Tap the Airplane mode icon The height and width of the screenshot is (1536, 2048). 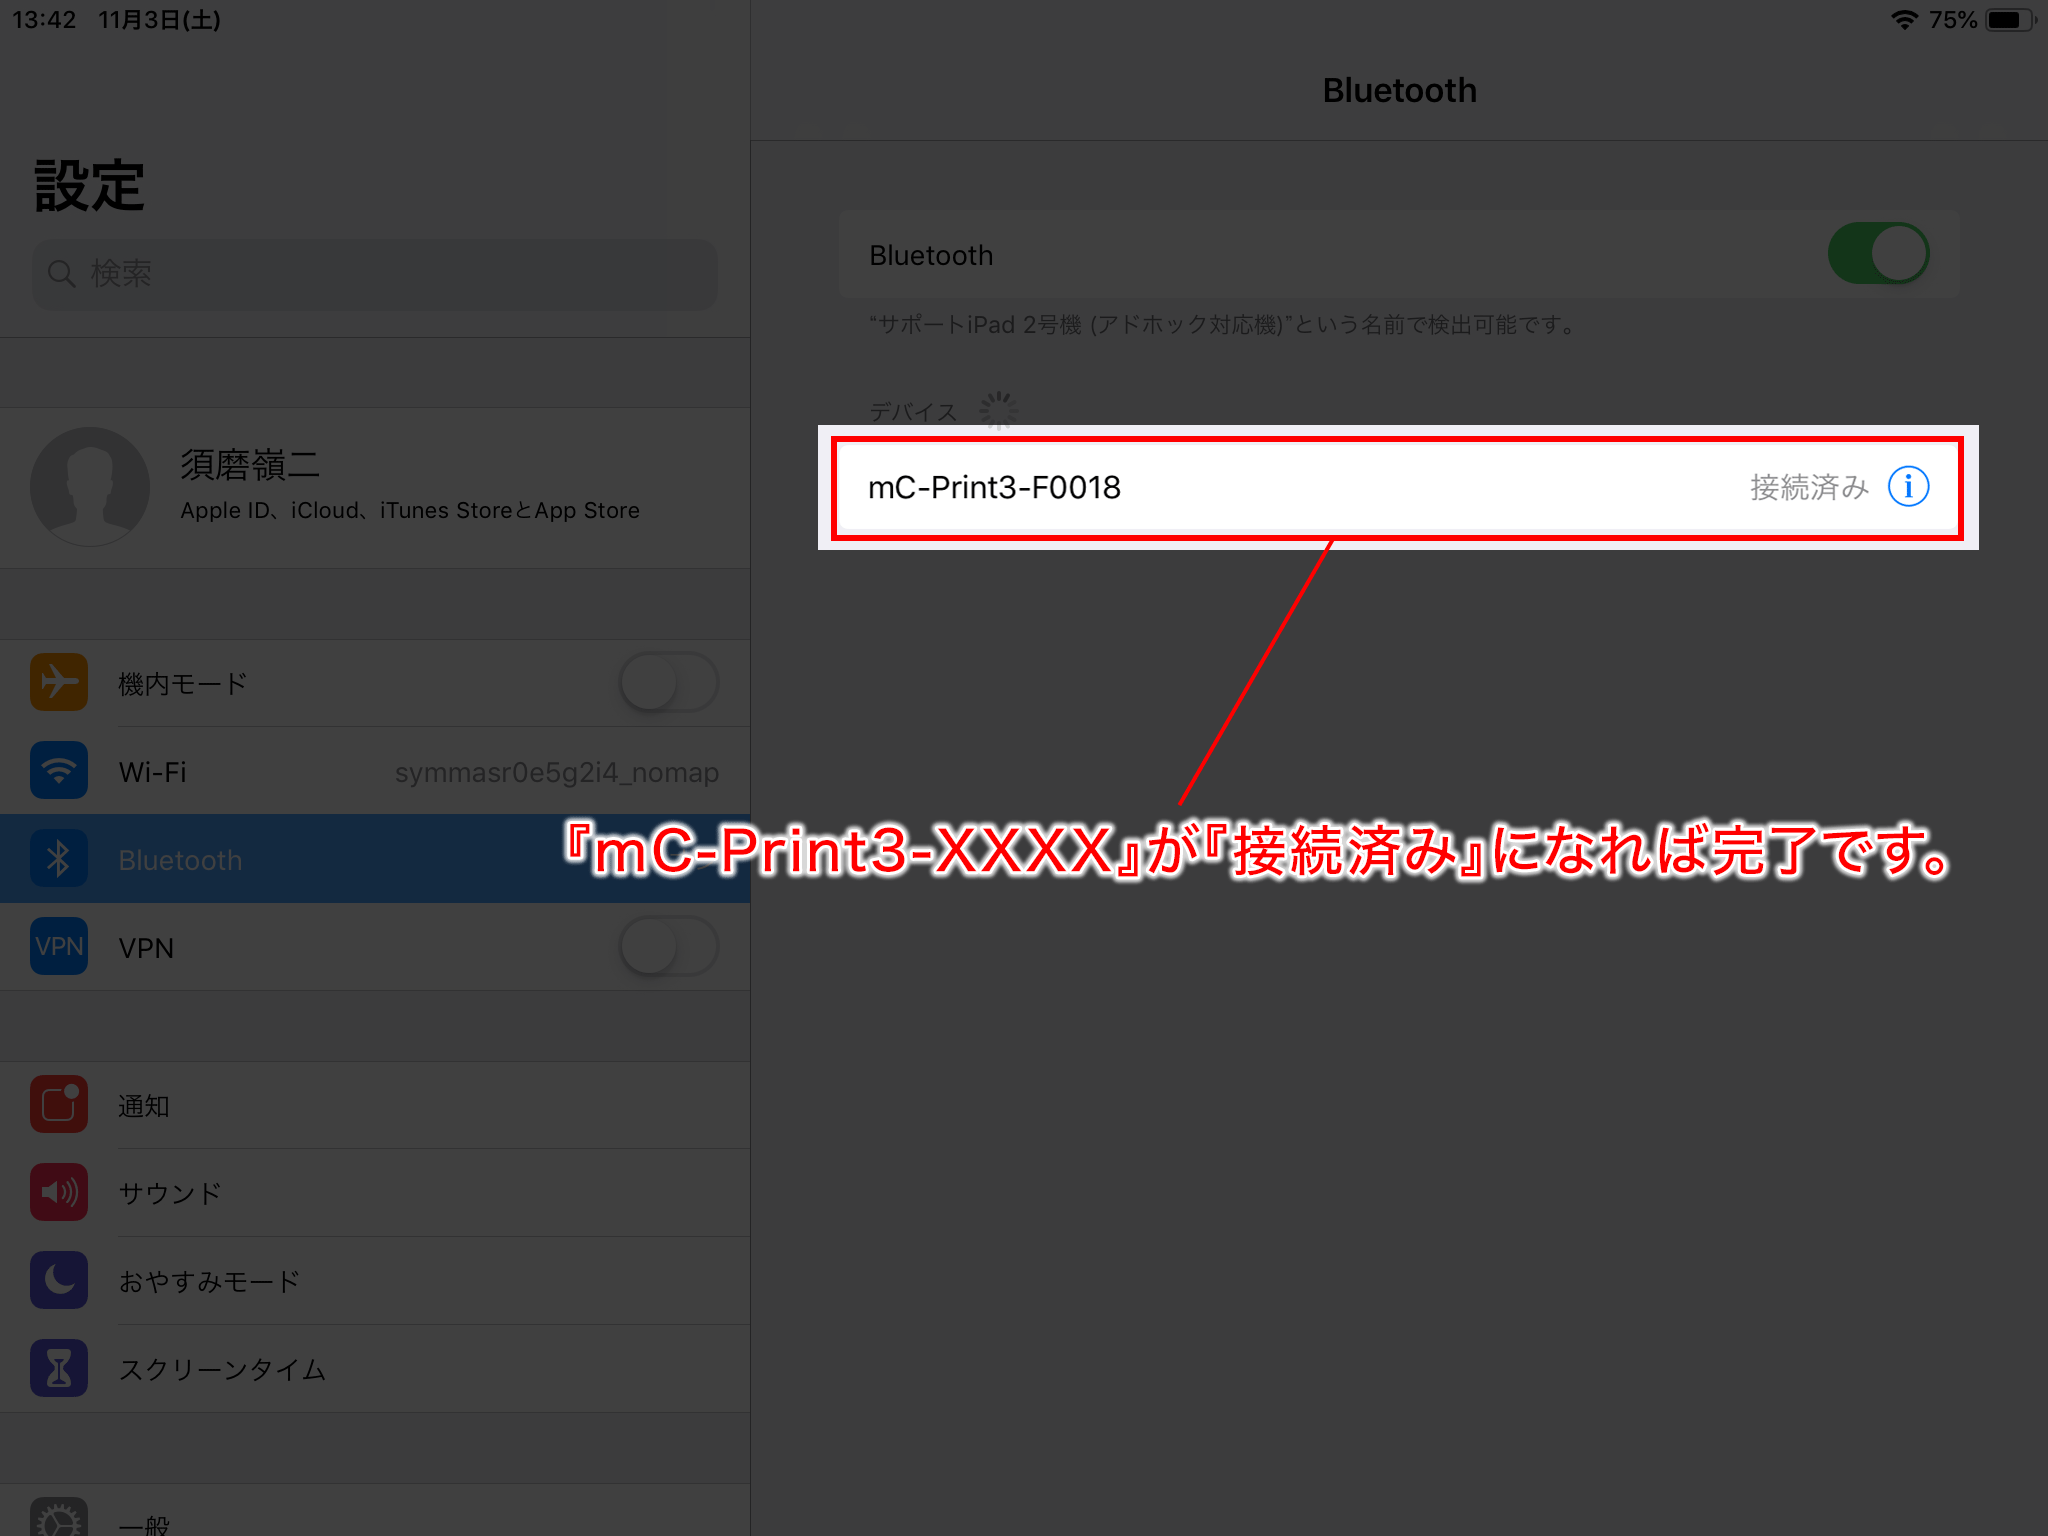59,682
